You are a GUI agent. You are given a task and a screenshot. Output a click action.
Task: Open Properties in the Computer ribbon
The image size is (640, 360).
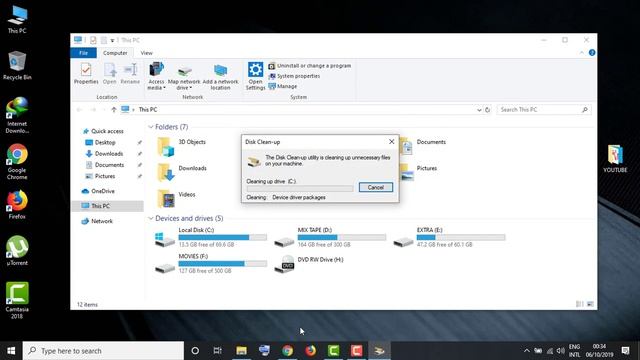pyautogui.click(x=86, y=73)
